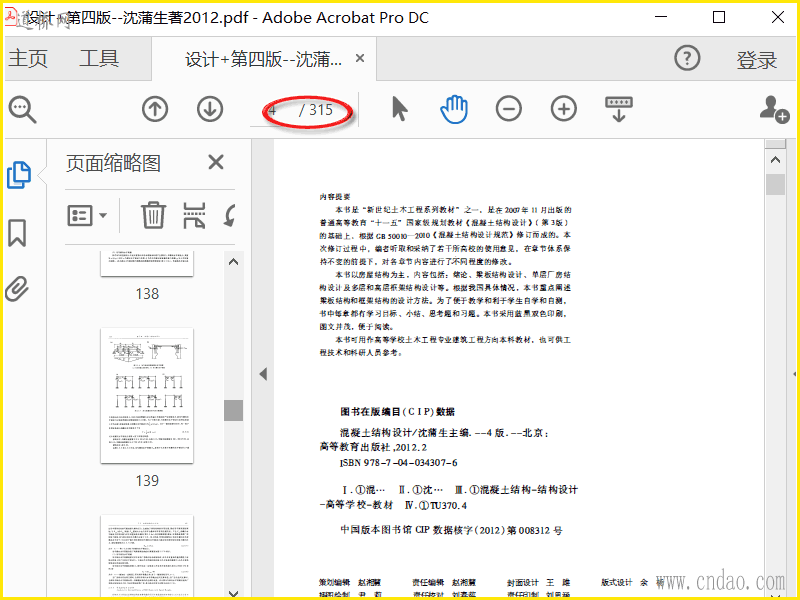Click the document vertical scrollbar handle
This screenshot has height=600, width=800.
tap(776, 184)
